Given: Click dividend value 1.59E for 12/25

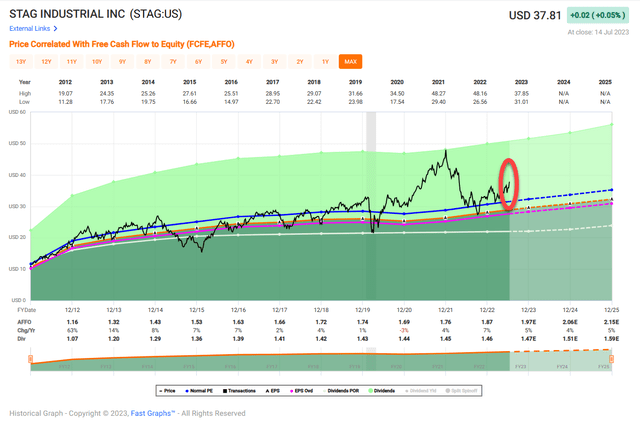Looking at the screenshot, I should coord(611,339).
